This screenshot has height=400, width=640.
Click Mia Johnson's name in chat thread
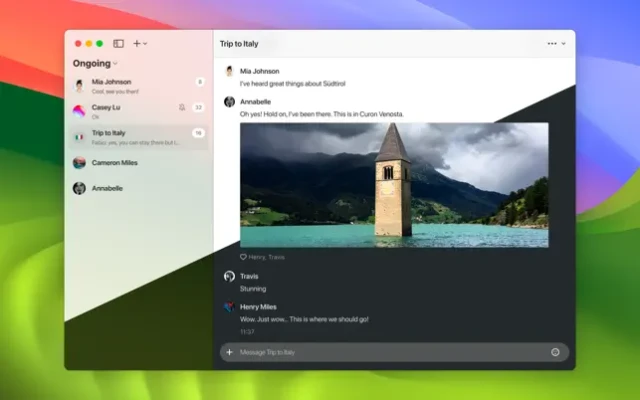pyautogui.click(x=260, y=71)
